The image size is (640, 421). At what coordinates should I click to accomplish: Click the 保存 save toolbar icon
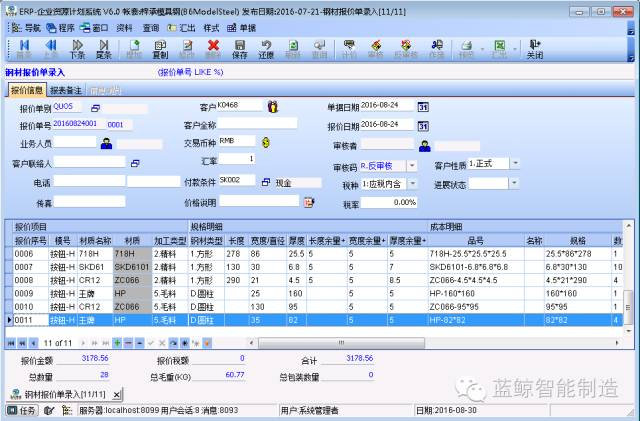click(240, 49)
